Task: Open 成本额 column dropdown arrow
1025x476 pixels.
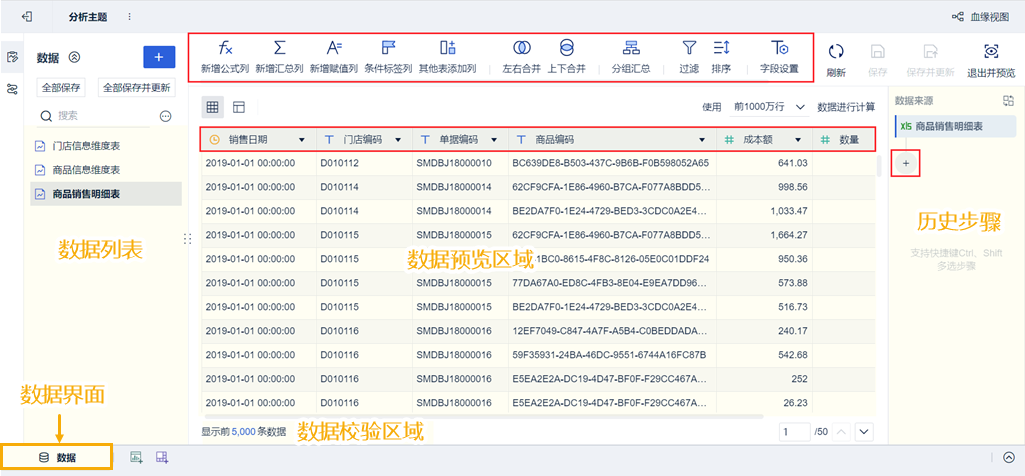Action: coord(798,140)
